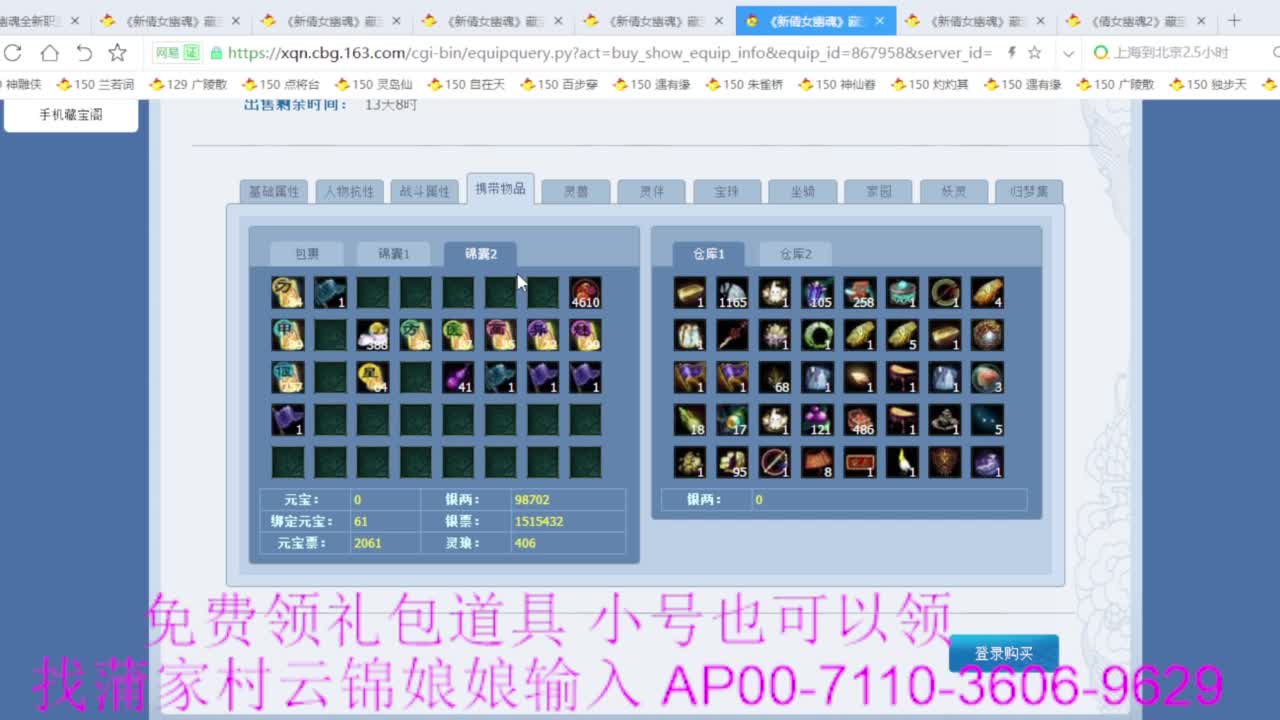
Task: Click warehouse item with count 1165
Action: [732, 292]
